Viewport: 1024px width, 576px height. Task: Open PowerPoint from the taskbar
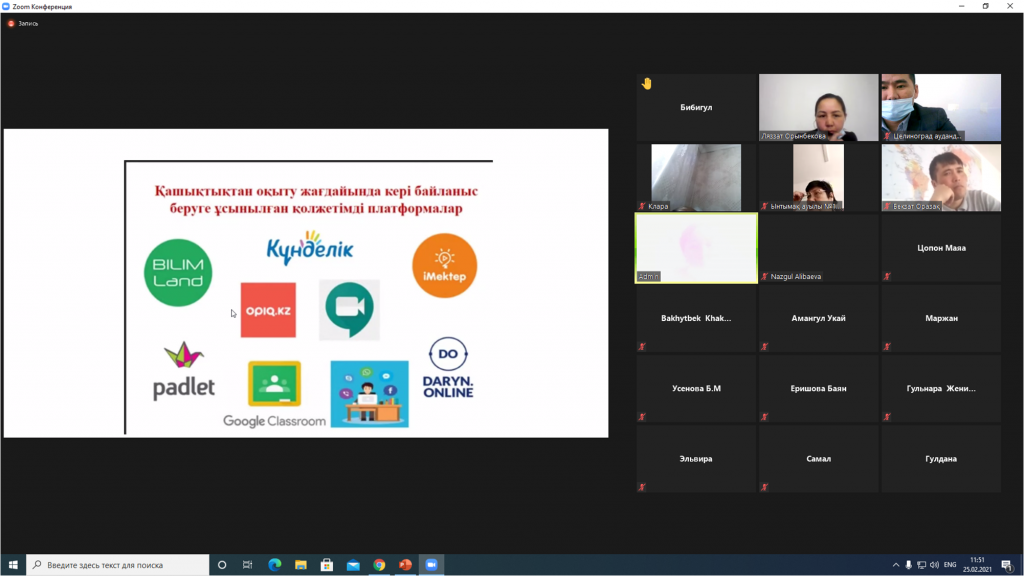click(405, 565)
